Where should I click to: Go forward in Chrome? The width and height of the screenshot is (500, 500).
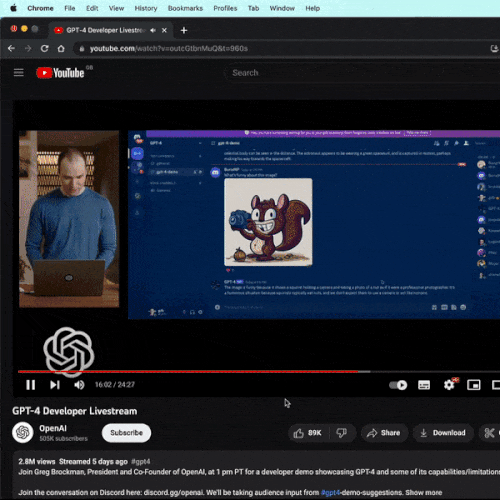28,49
